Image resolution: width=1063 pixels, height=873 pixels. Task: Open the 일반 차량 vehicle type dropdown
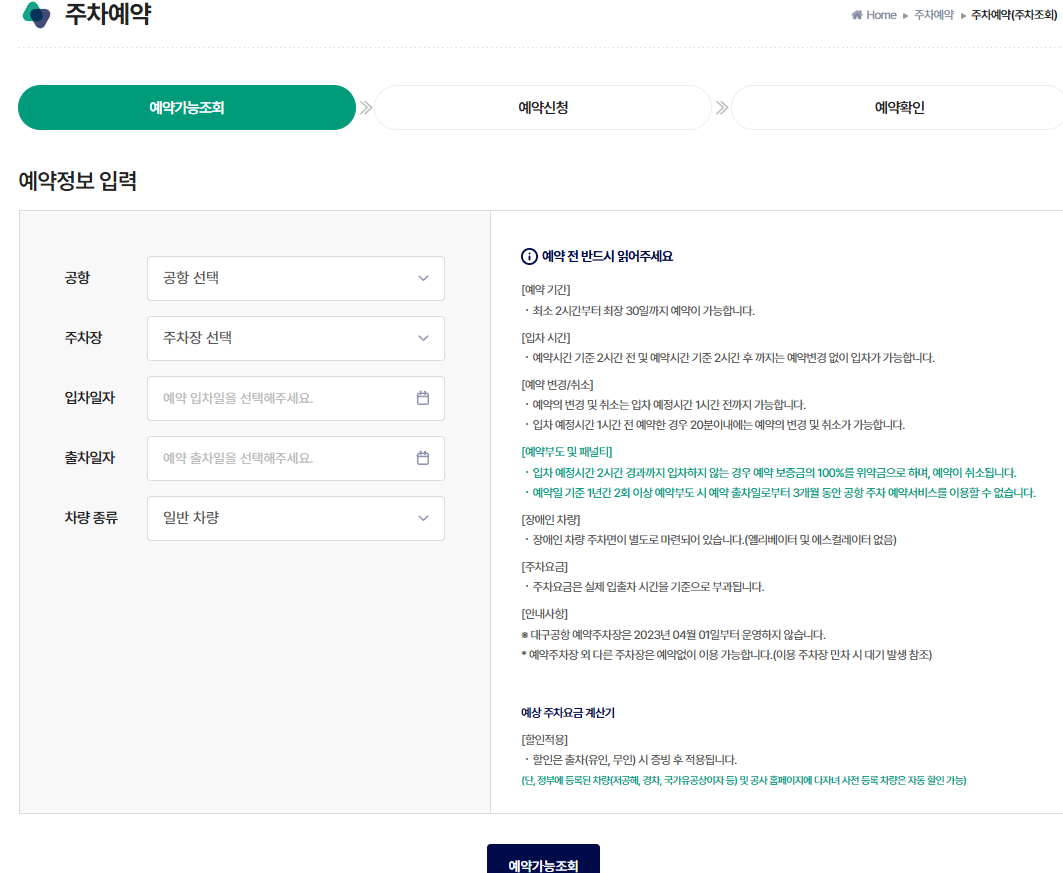pos(296,518)
